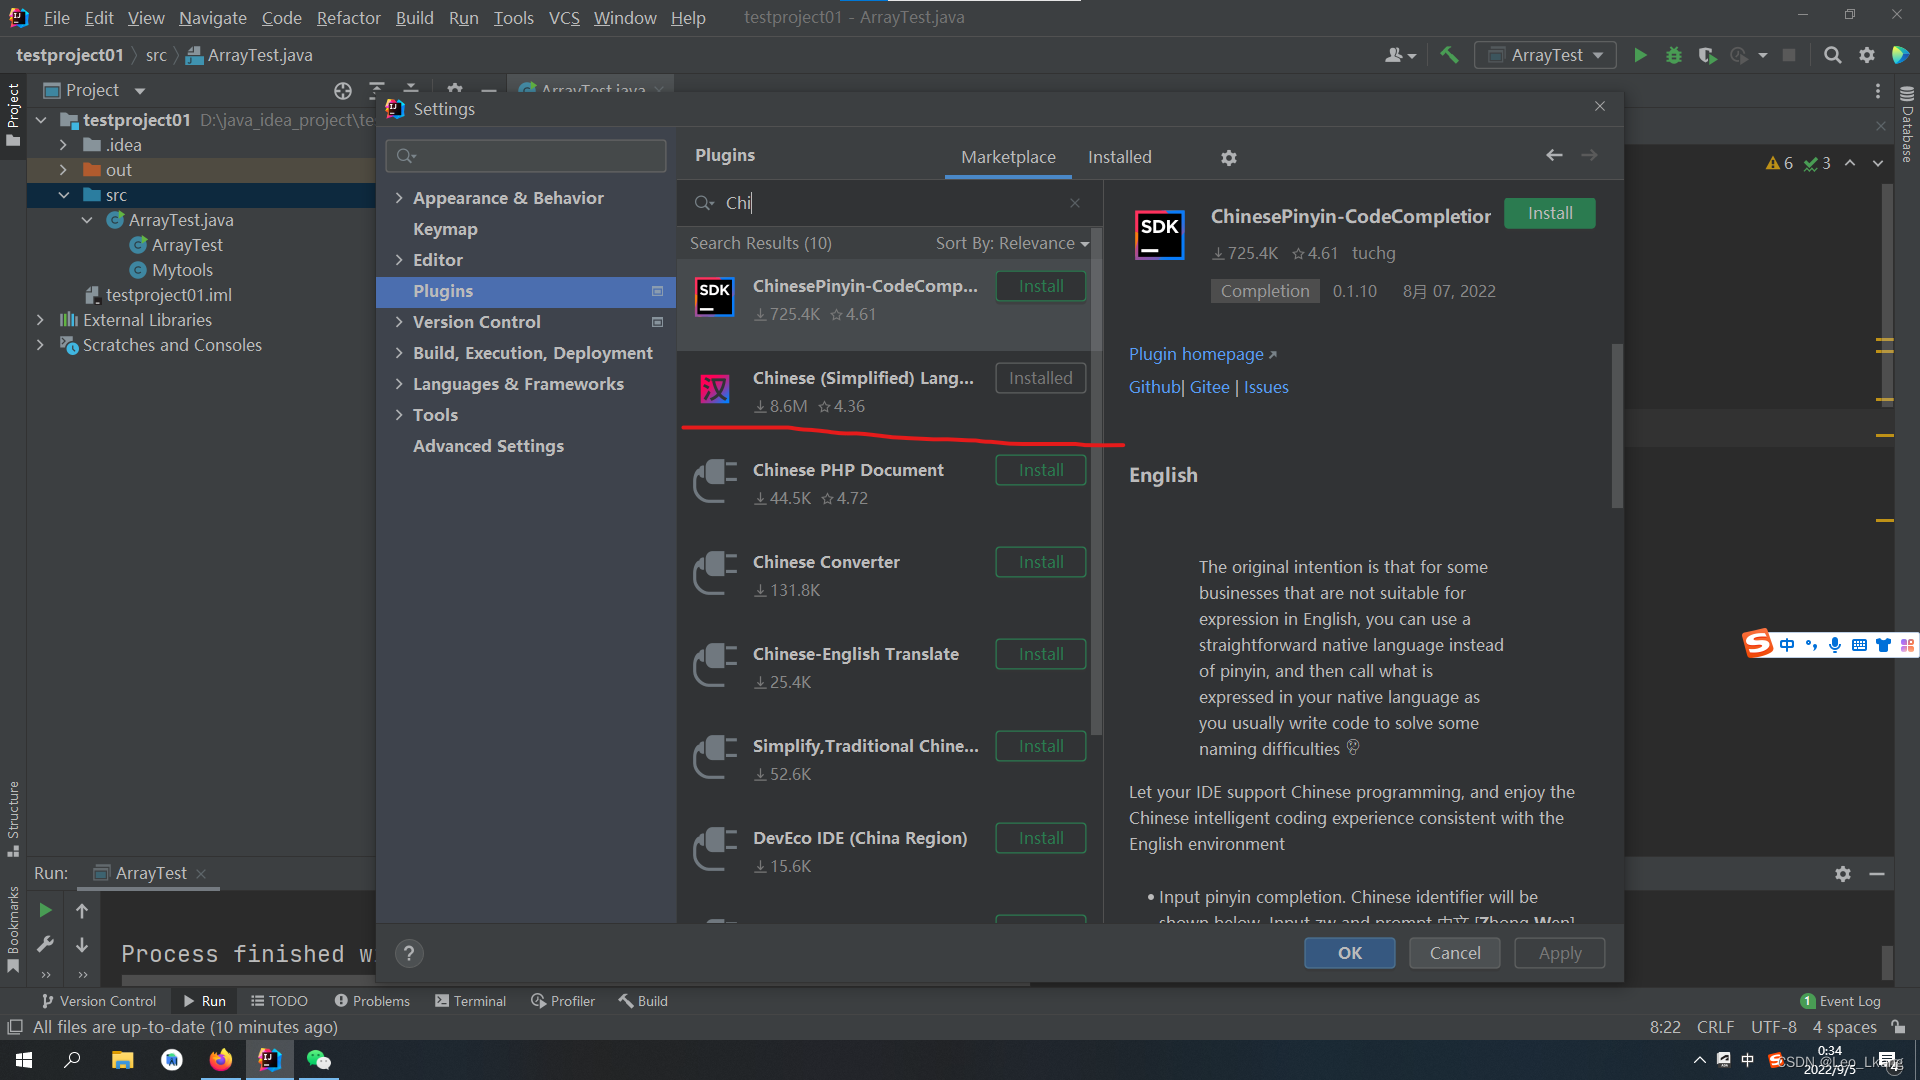Open Terminal tool window tab
This screenshot has width=1920, height=1080.
(470, 1001)
